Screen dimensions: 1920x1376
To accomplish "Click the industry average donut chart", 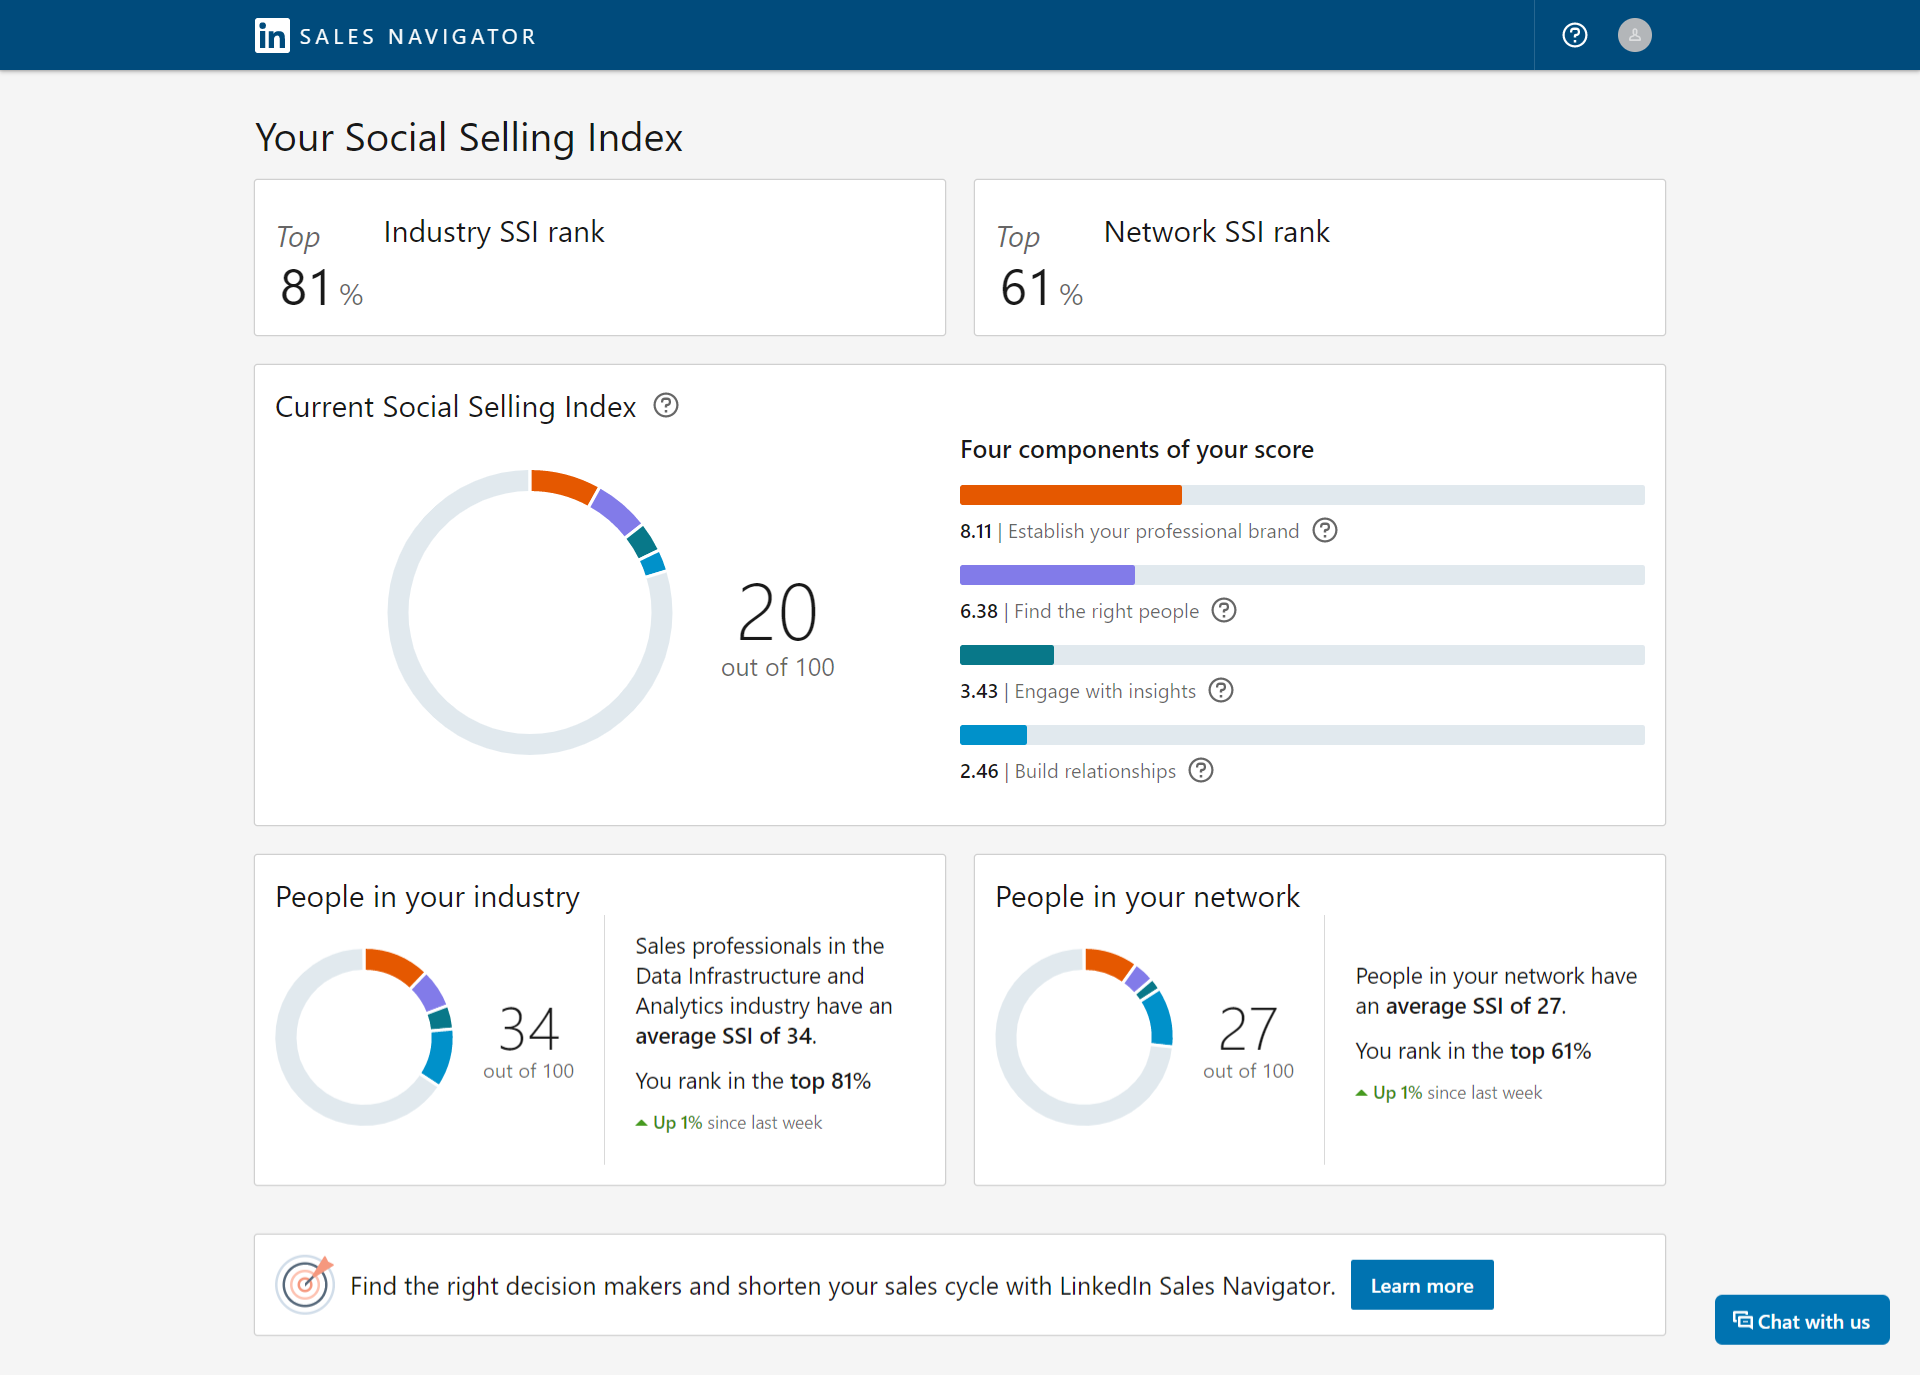I will (365, 1037).
